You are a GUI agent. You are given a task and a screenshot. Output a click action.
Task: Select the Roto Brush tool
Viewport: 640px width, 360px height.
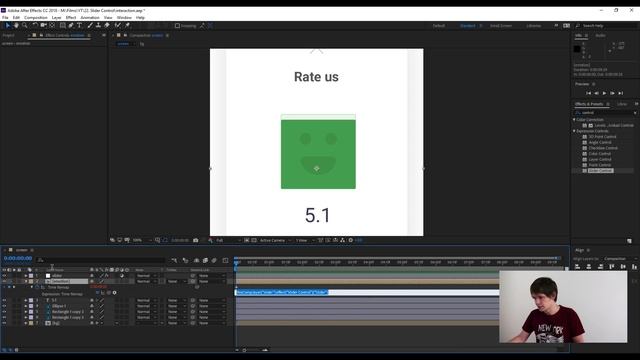[x=118, y=25]
